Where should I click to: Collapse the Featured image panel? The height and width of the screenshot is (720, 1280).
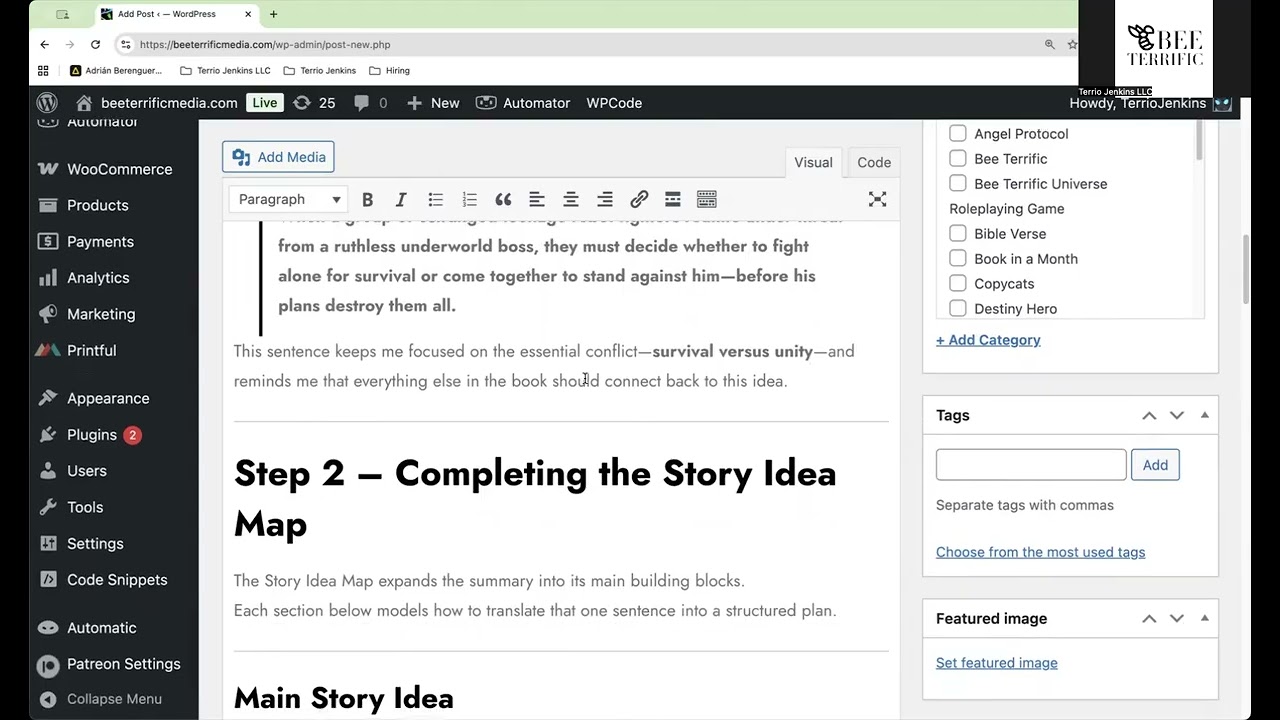click(x=1204, y=618)
